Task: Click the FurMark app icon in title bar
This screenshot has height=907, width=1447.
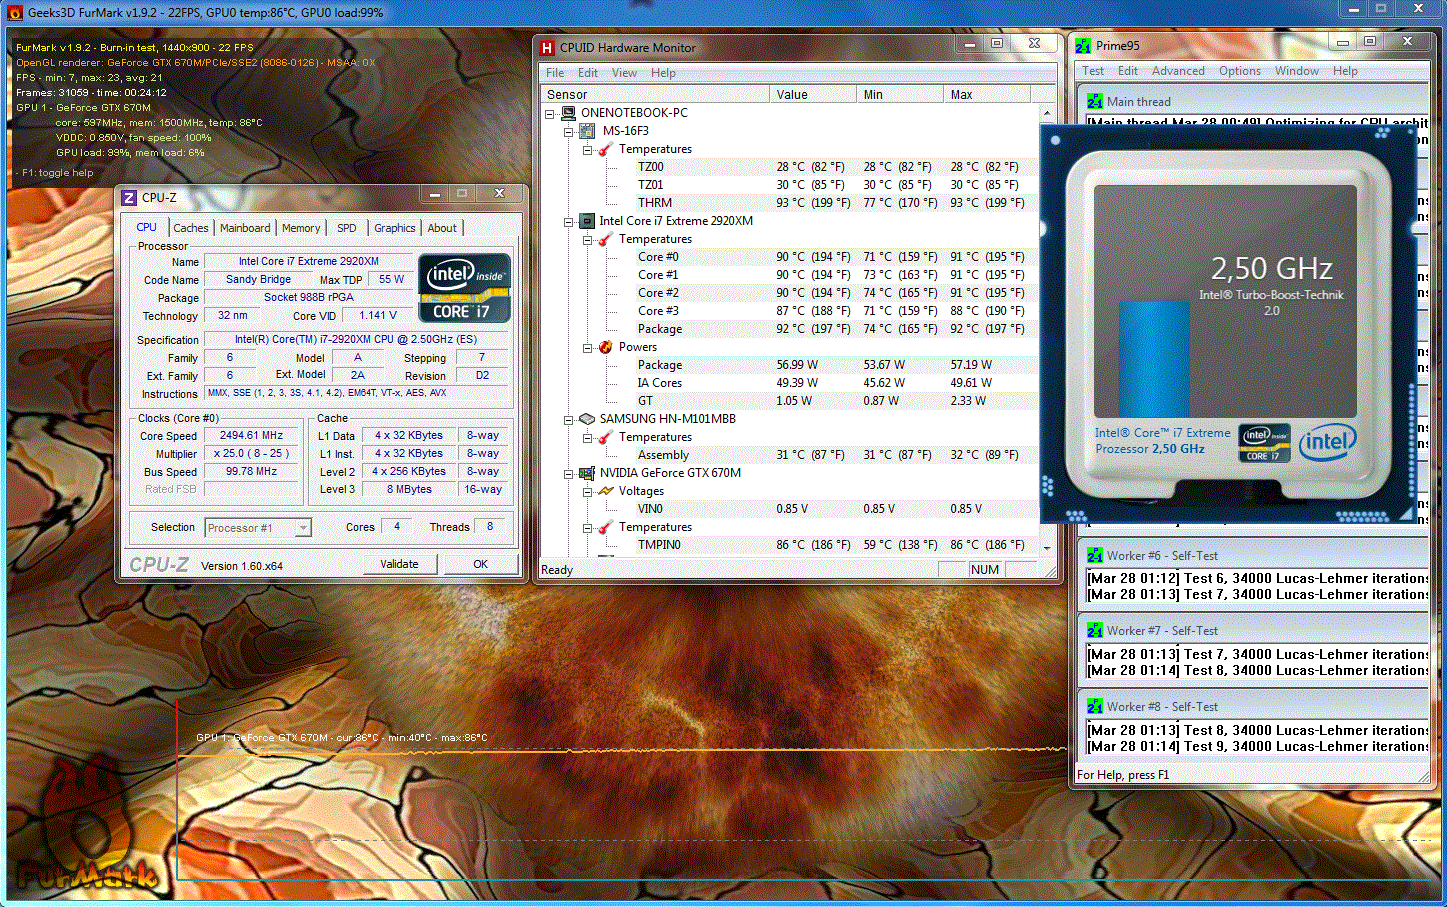Action: (x=15, y=13)
